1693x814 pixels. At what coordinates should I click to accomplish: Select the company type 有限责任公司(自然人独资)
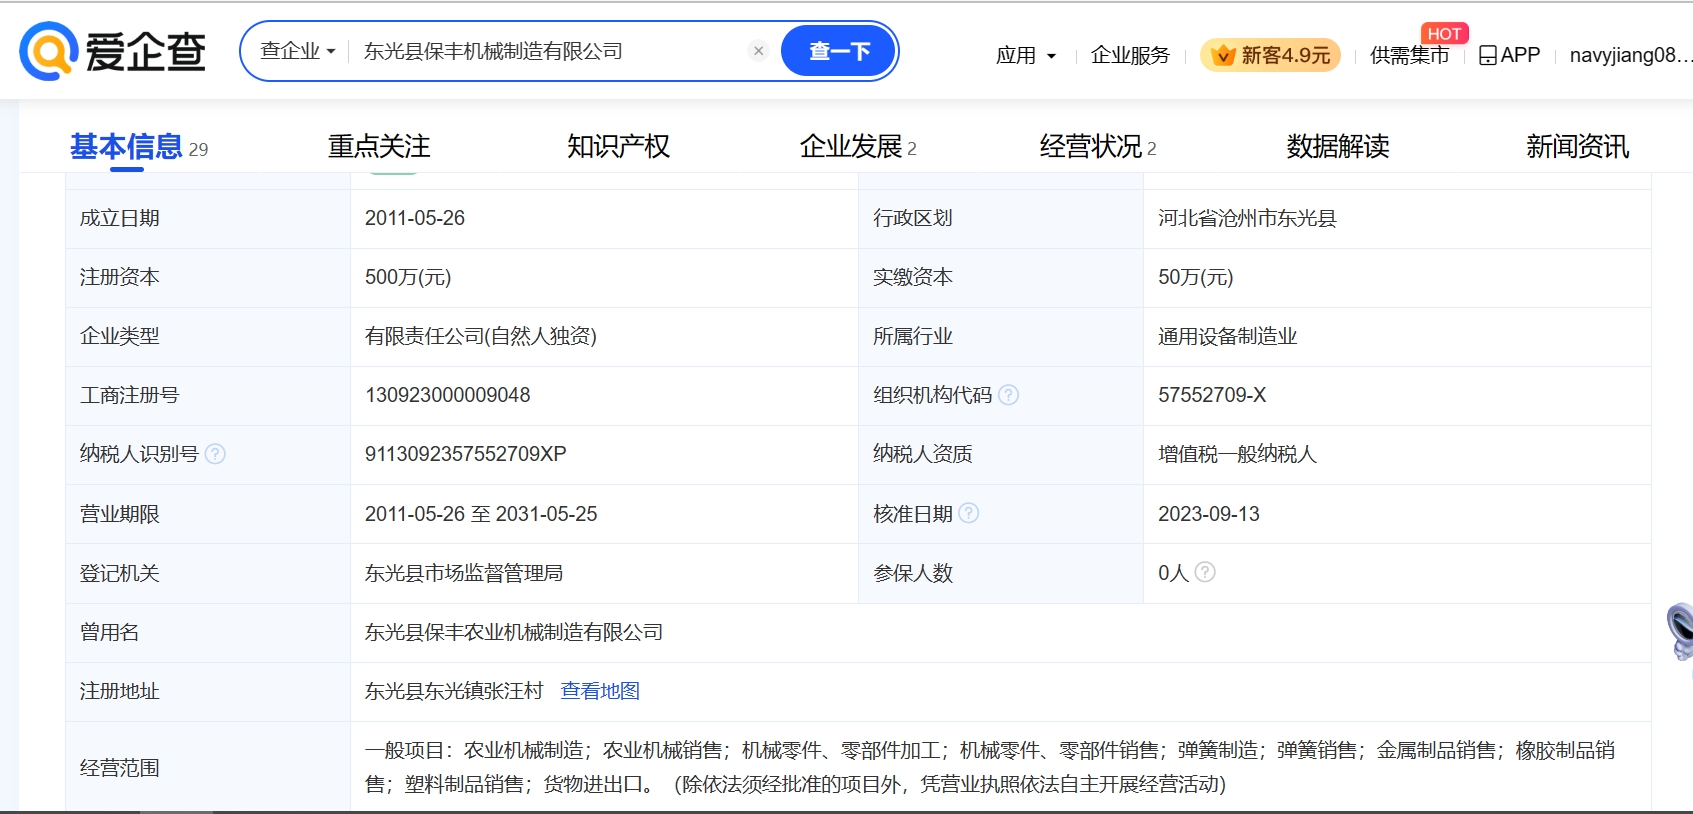click(x=481, y=336)
